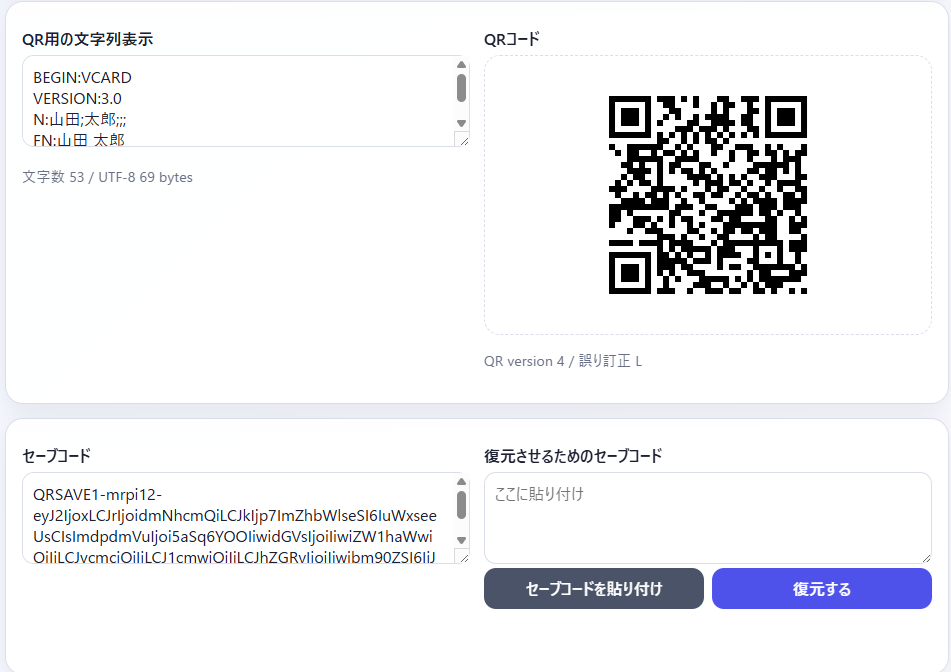This screenshot has width=951, height=672.
Task: Click the generated QR code image
Action: [707, 195]
